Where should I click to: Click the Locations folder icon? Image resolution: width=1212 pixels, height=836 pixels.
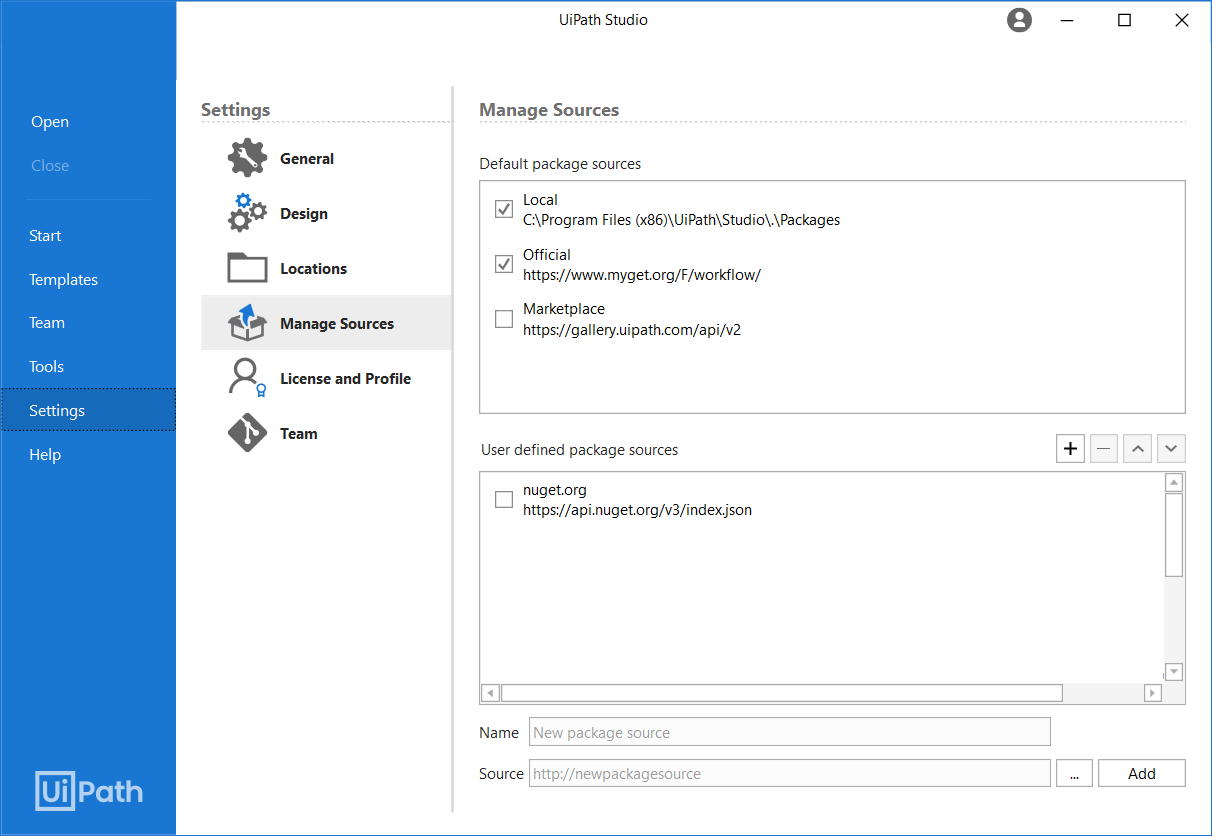[247, 268]
